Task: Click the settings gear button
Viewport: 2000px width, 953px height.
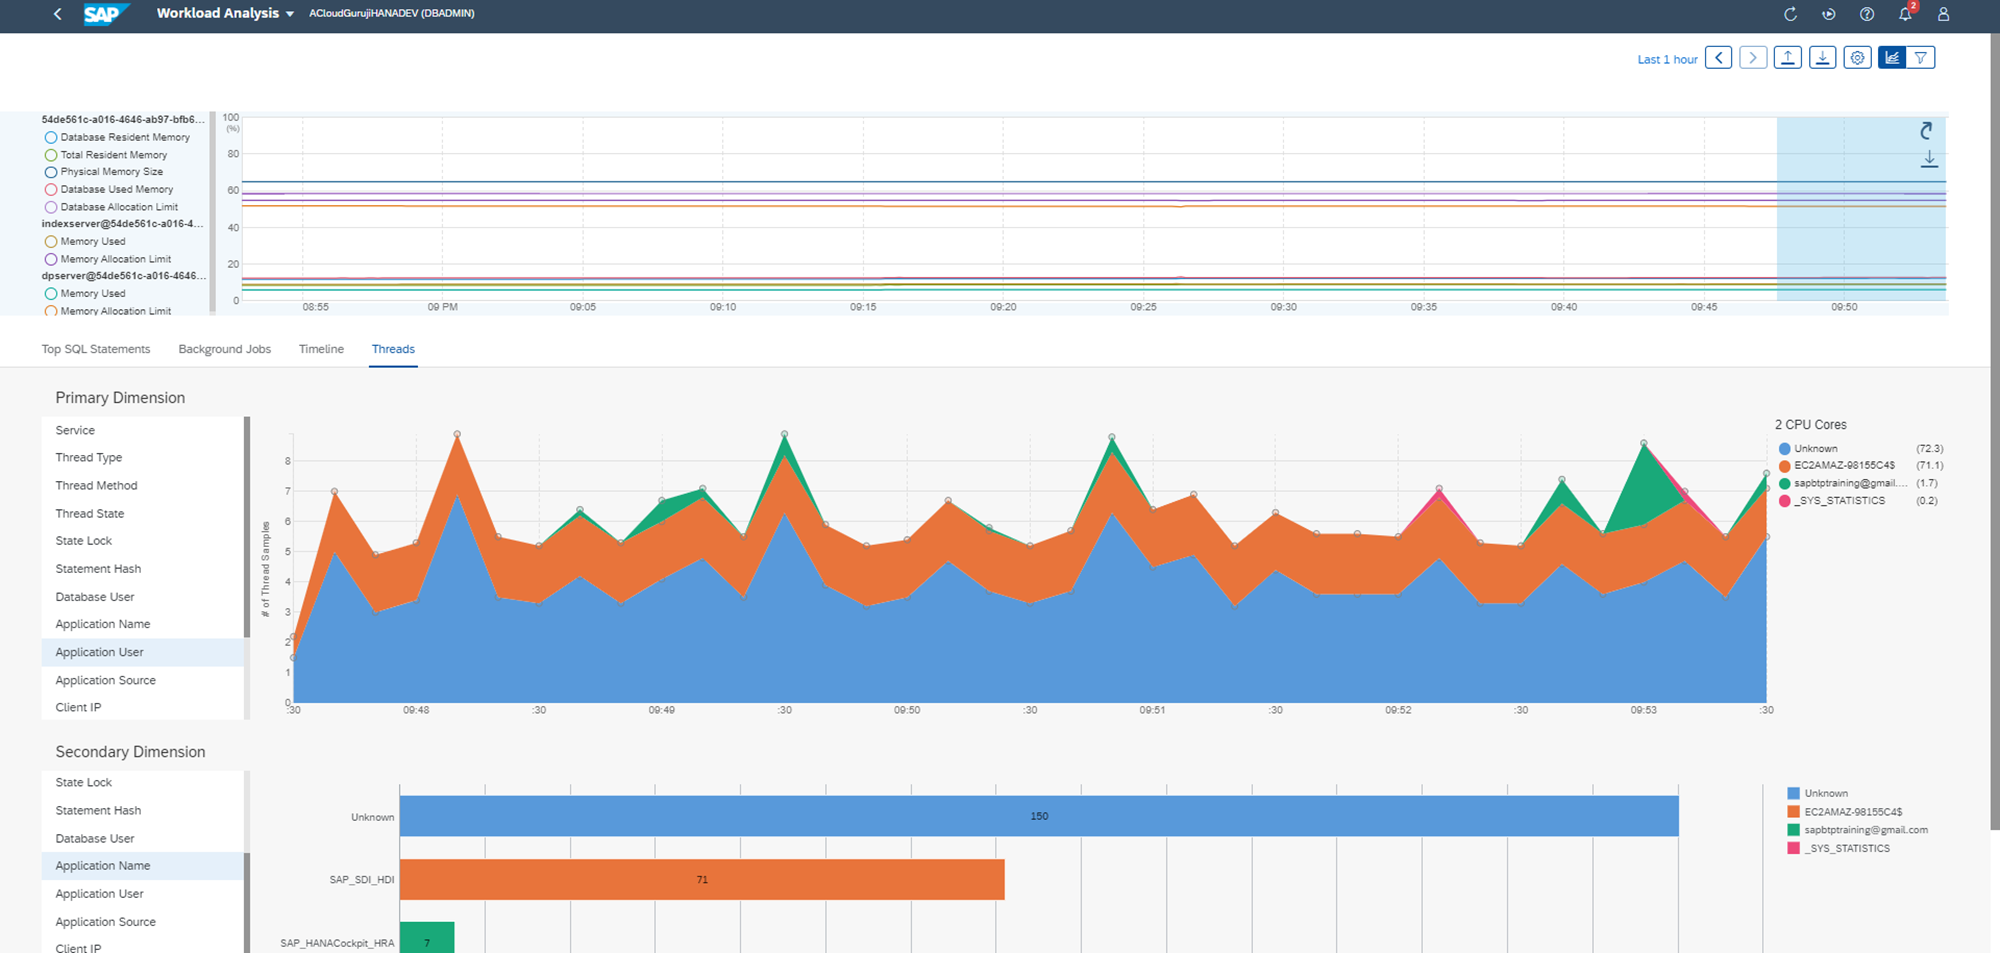Action: [x=1857, y=58]
